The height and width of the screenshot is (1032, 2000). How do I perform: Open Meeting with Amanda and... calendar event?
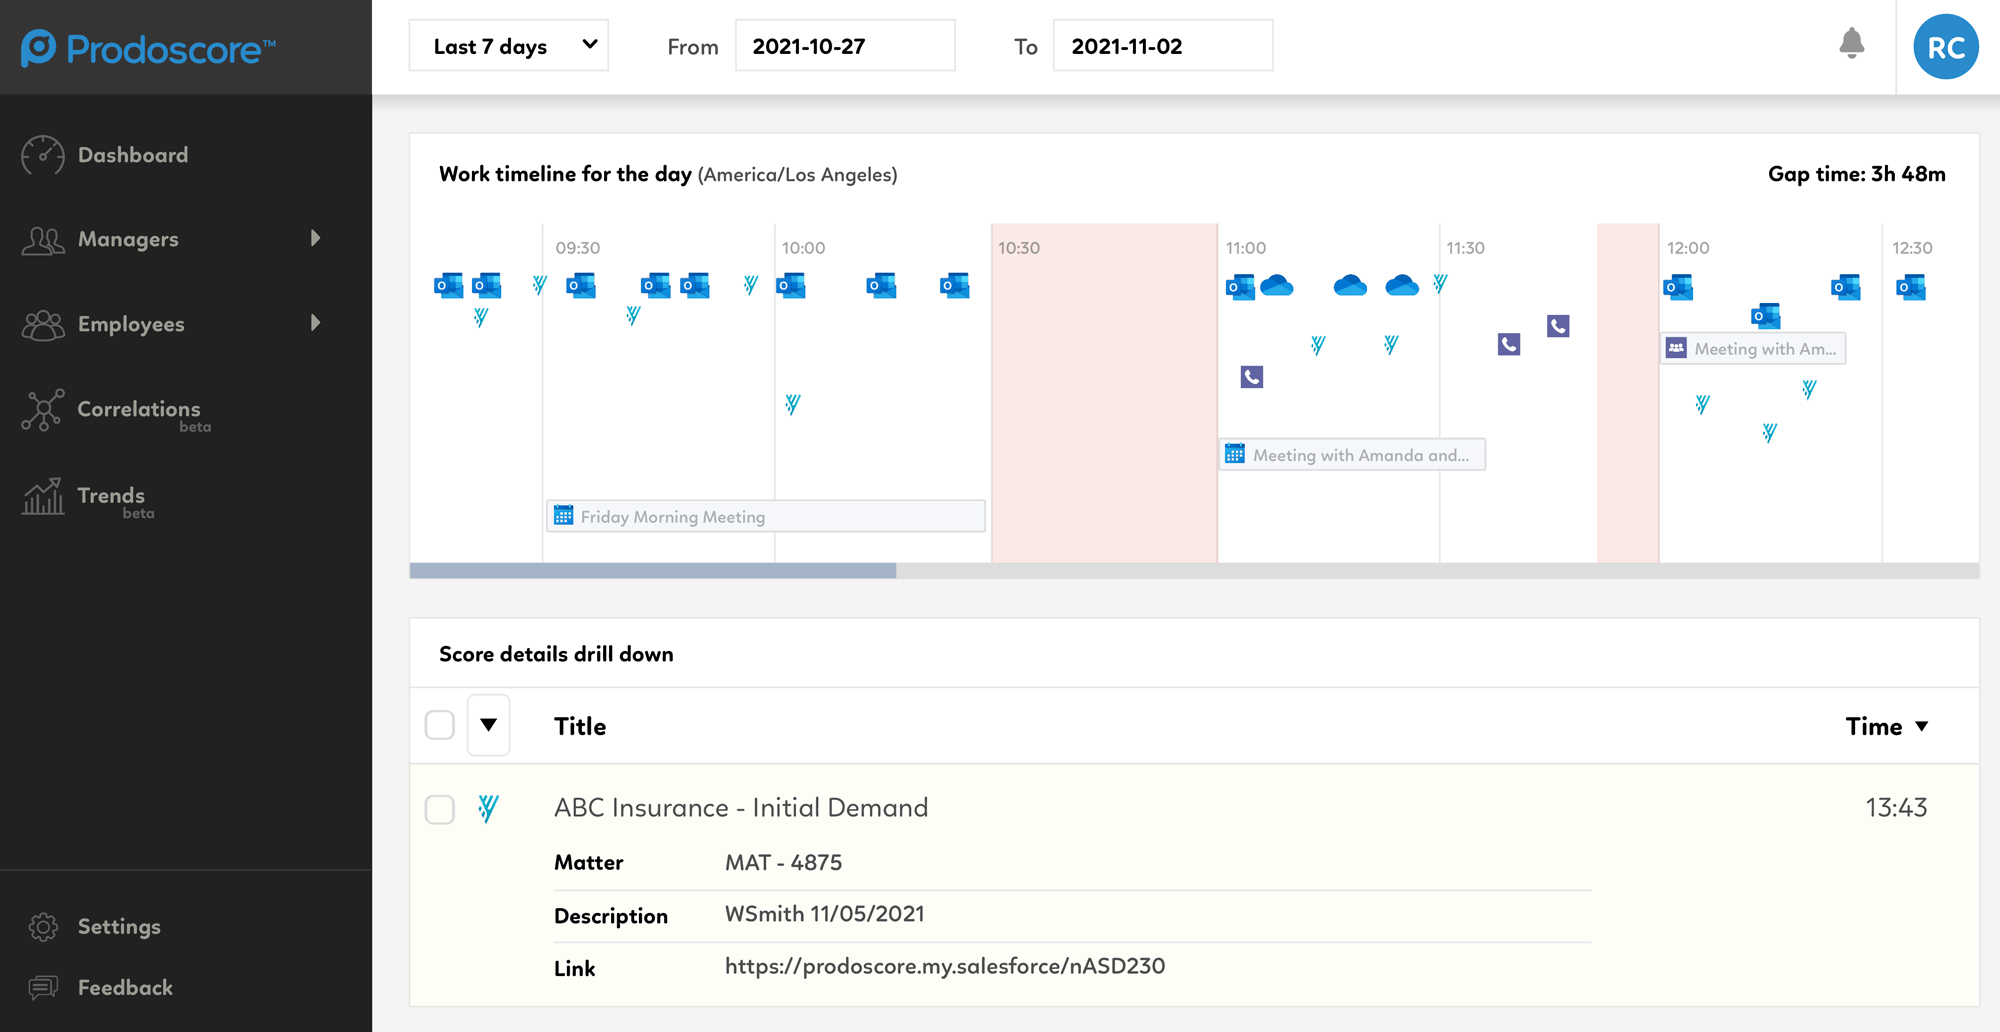pos(1352,455)
